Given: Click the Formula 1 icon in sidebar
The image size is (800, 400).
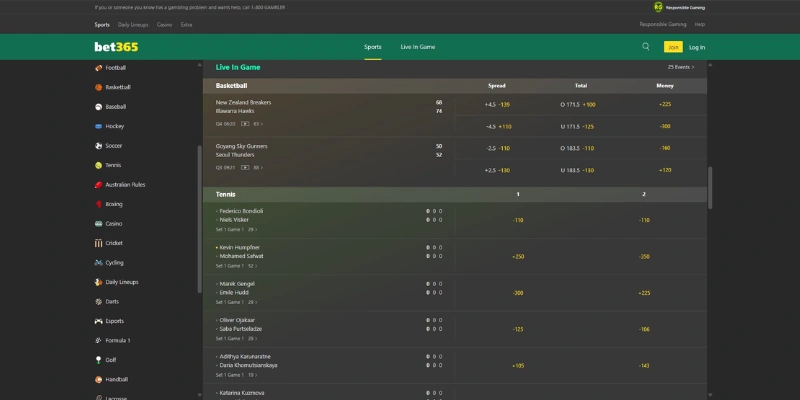Looking at the screenshot, I should (98, 340).
